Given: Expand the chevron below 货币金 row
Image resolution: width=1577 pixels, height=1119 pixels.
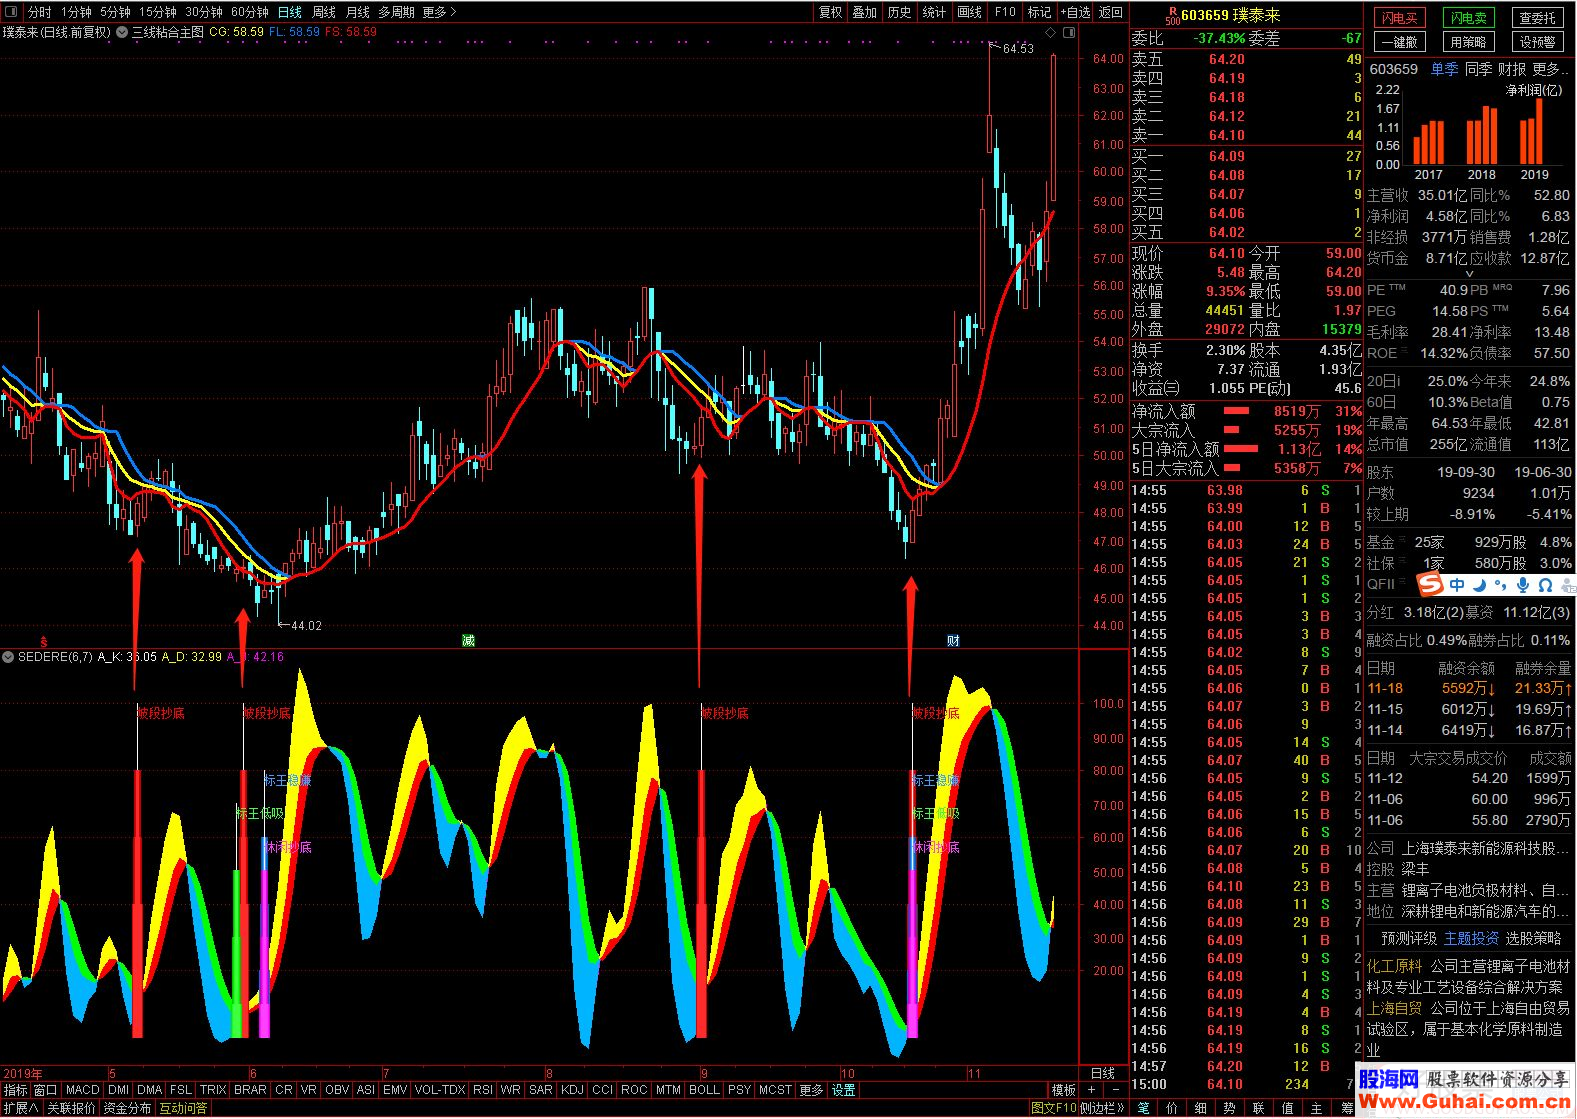Looking at the screenshot, I should point(1469,274).
